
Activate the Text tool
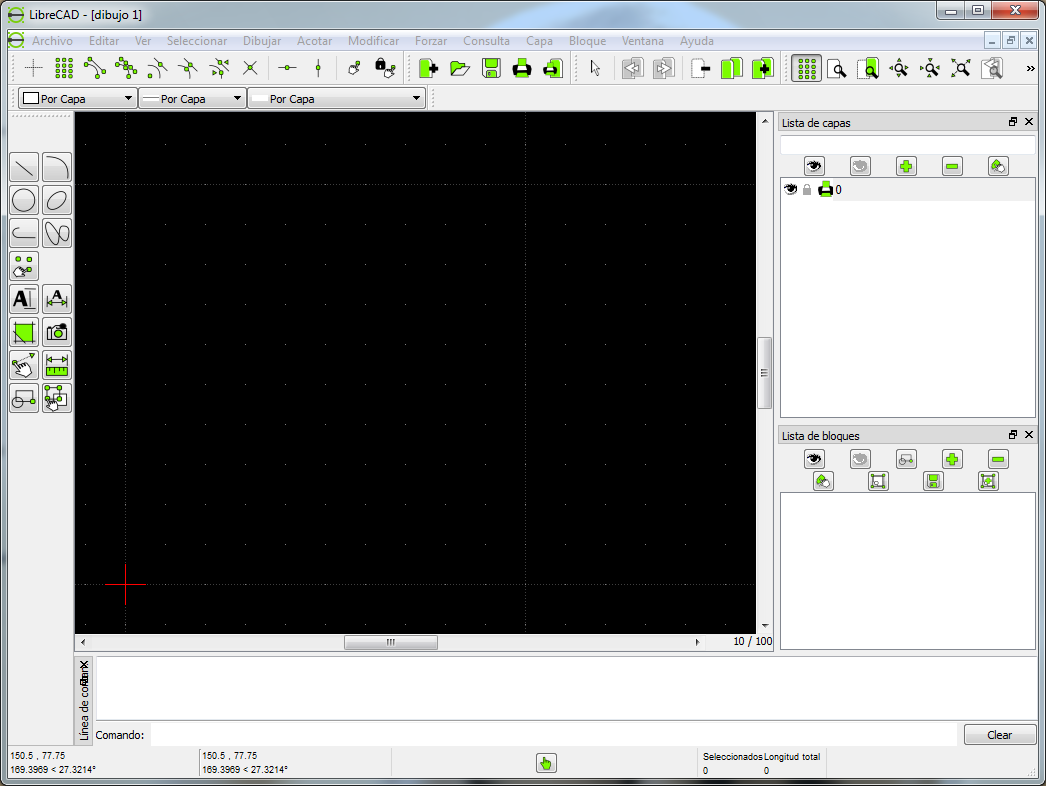pyautogui.click(x=23, y=298)
